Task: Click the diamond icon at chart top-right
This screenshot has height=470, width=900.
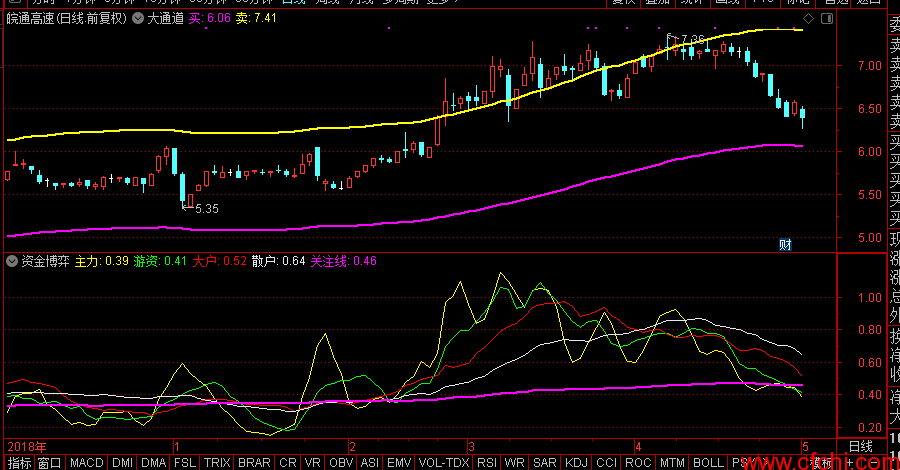Action: 809,18
